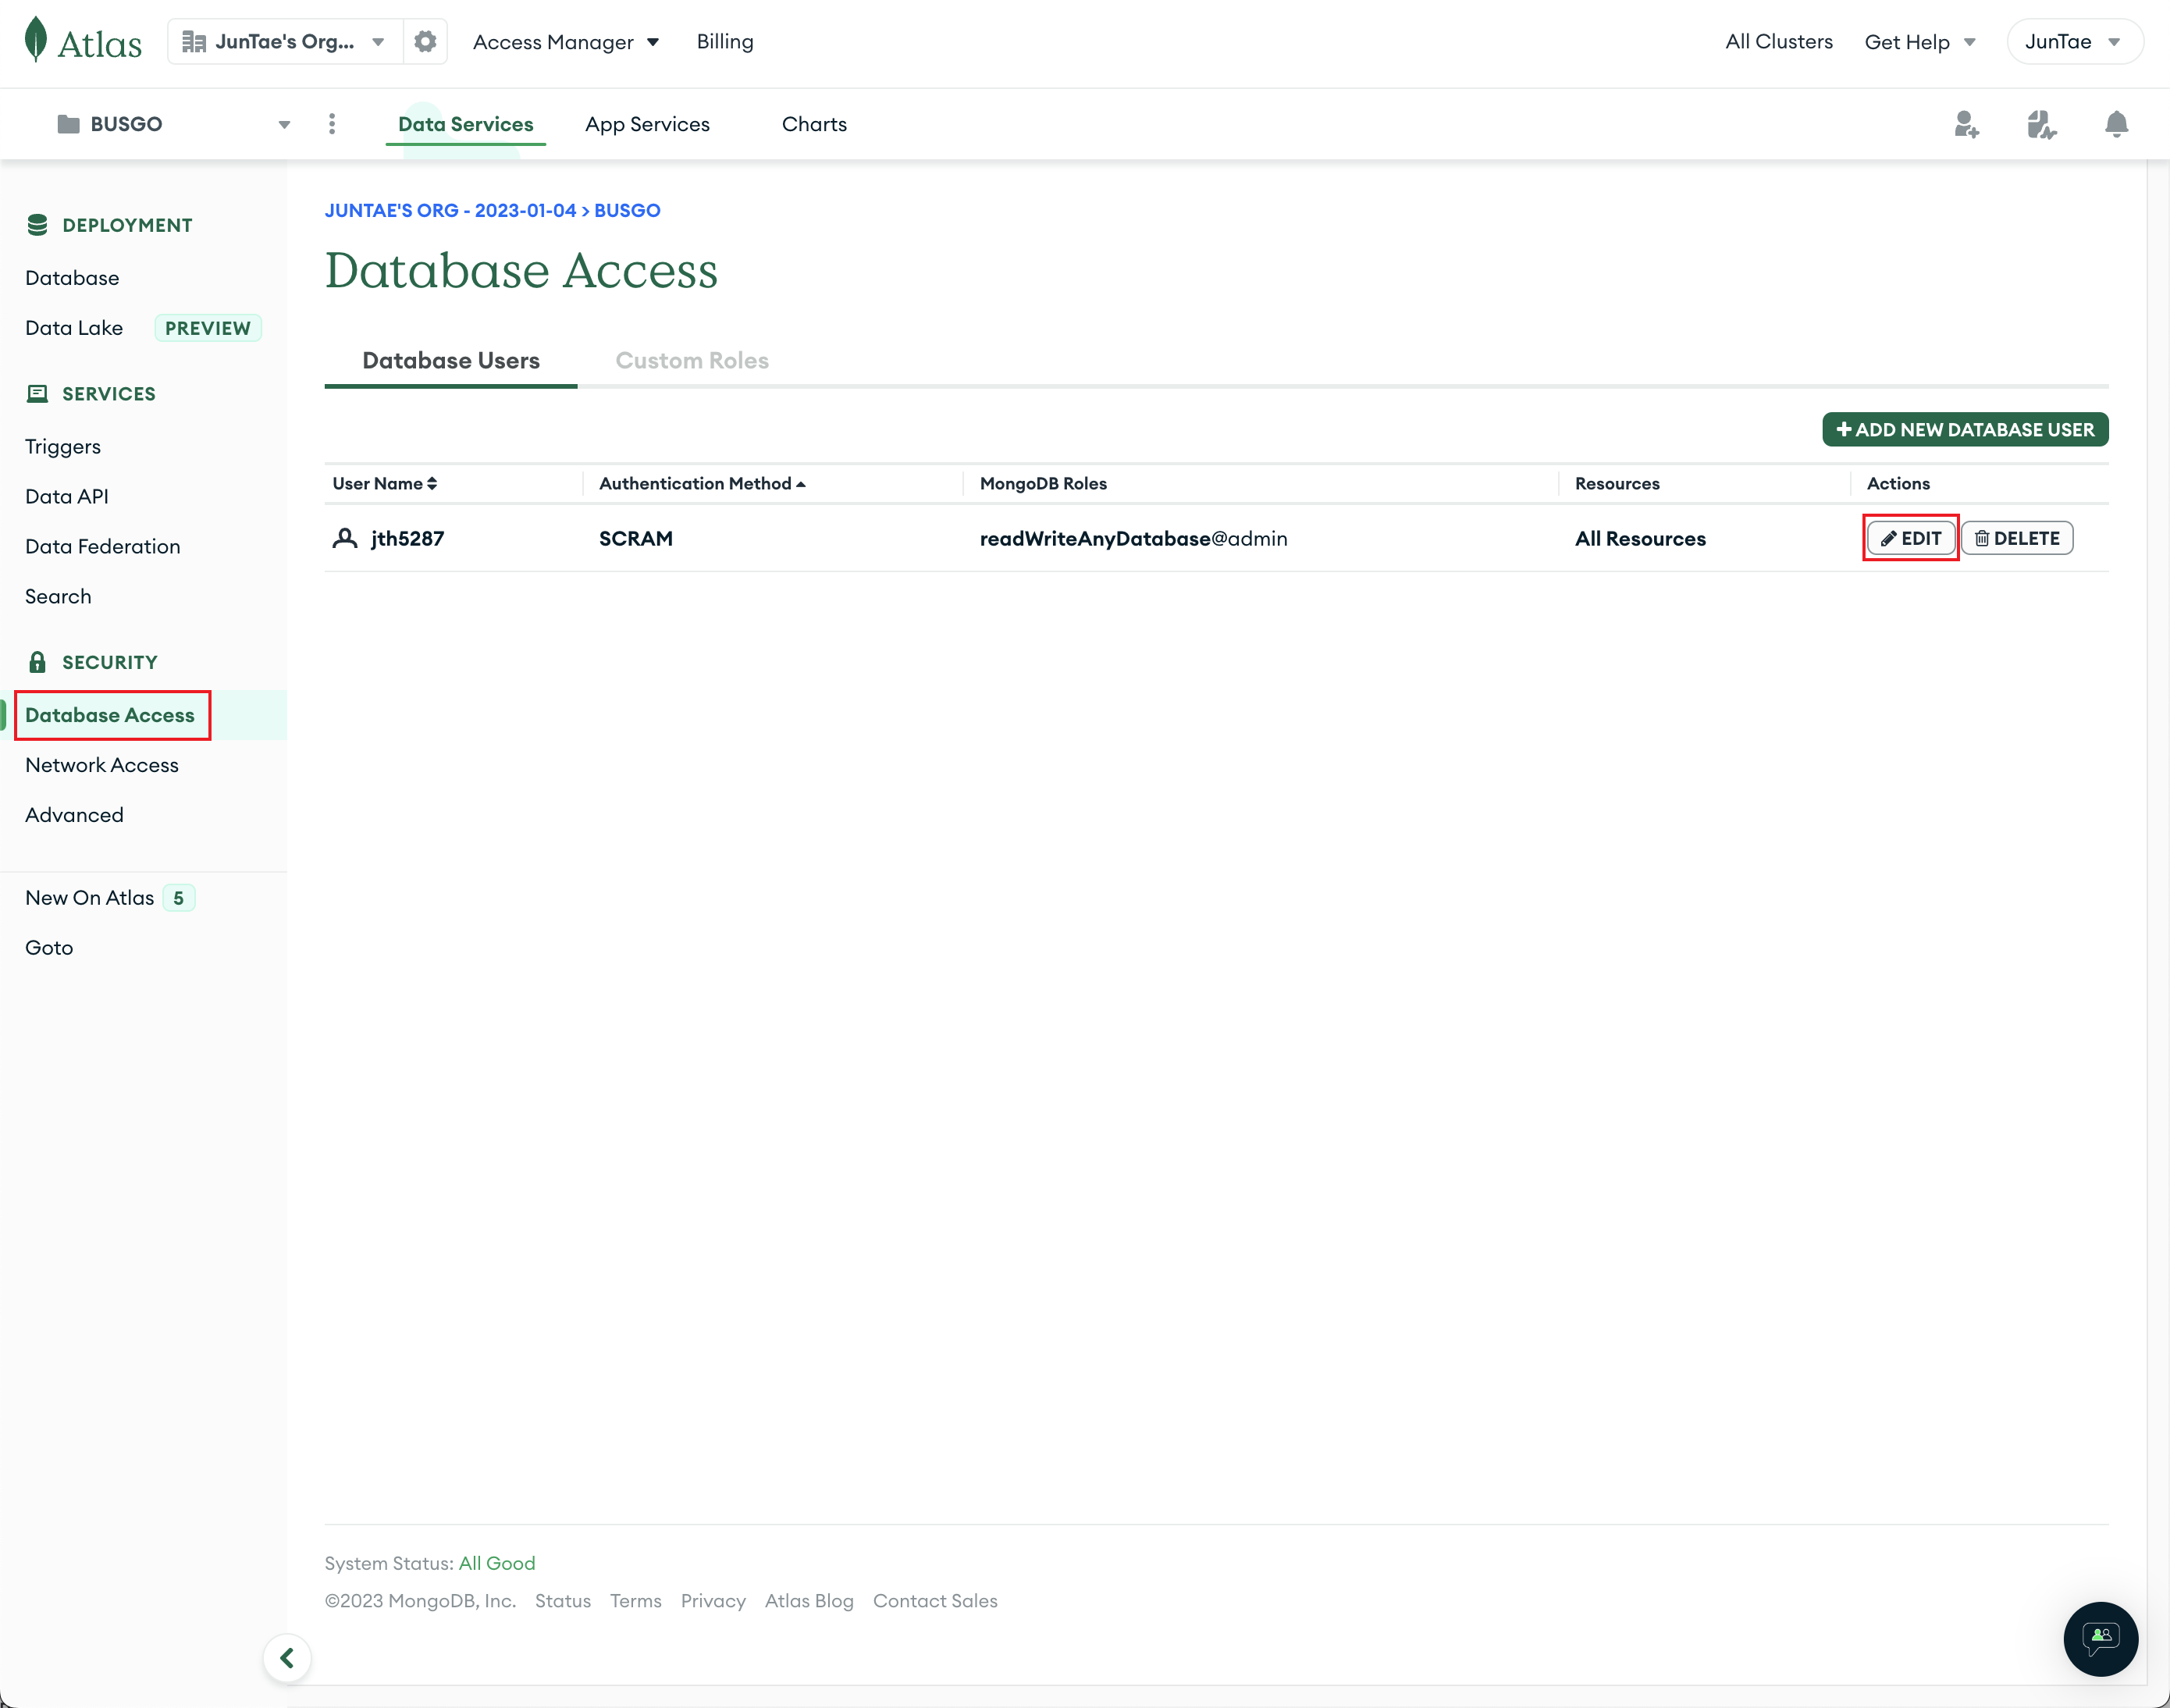Viewport: 2170px width, 1708px height.
Task: Click the Atlas leaf logo
Action: [37, 40]
